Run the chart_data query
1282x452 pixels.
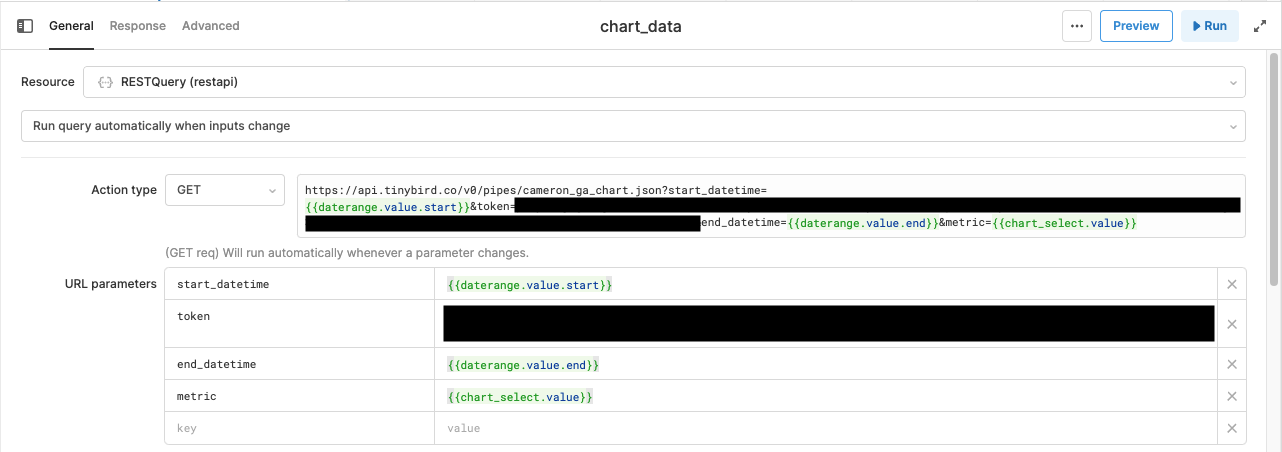1209,26
